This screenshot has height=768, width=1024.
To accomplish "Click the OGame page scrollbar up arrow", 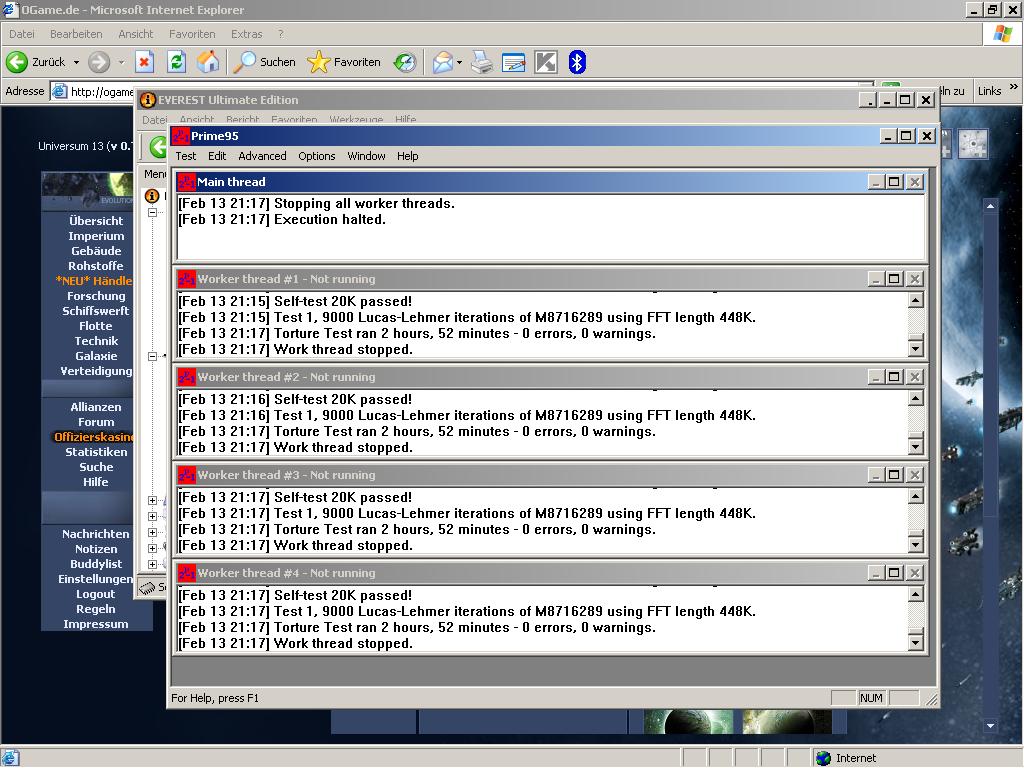I will point(991,206).
